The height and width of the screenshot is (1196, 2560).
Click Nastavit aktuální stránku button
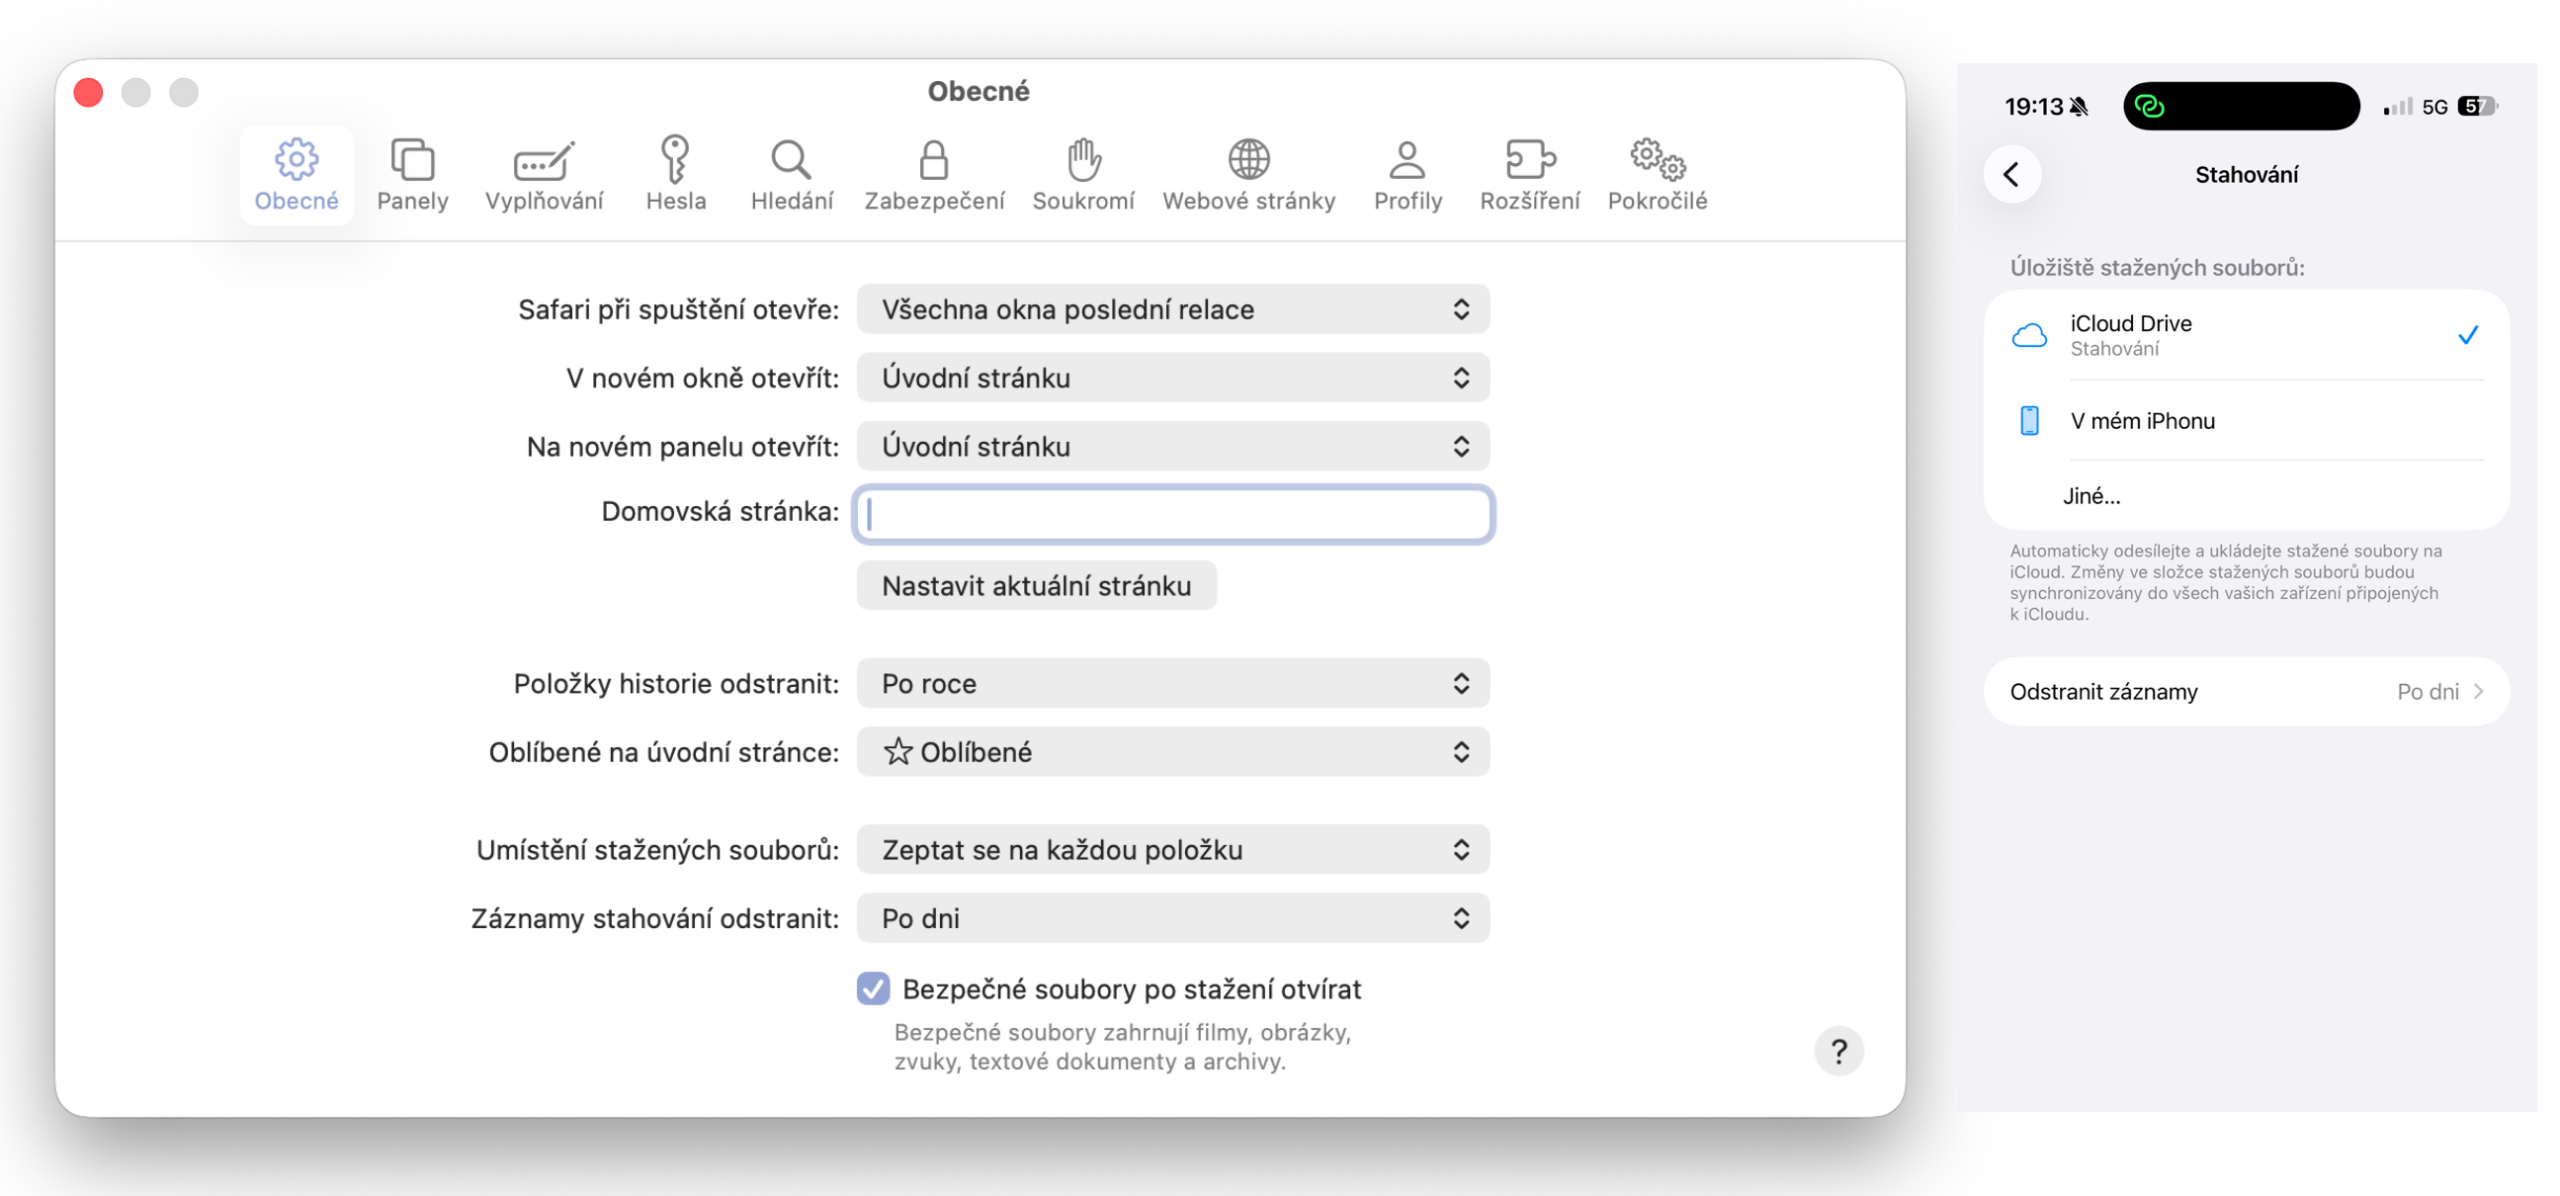1035,585
